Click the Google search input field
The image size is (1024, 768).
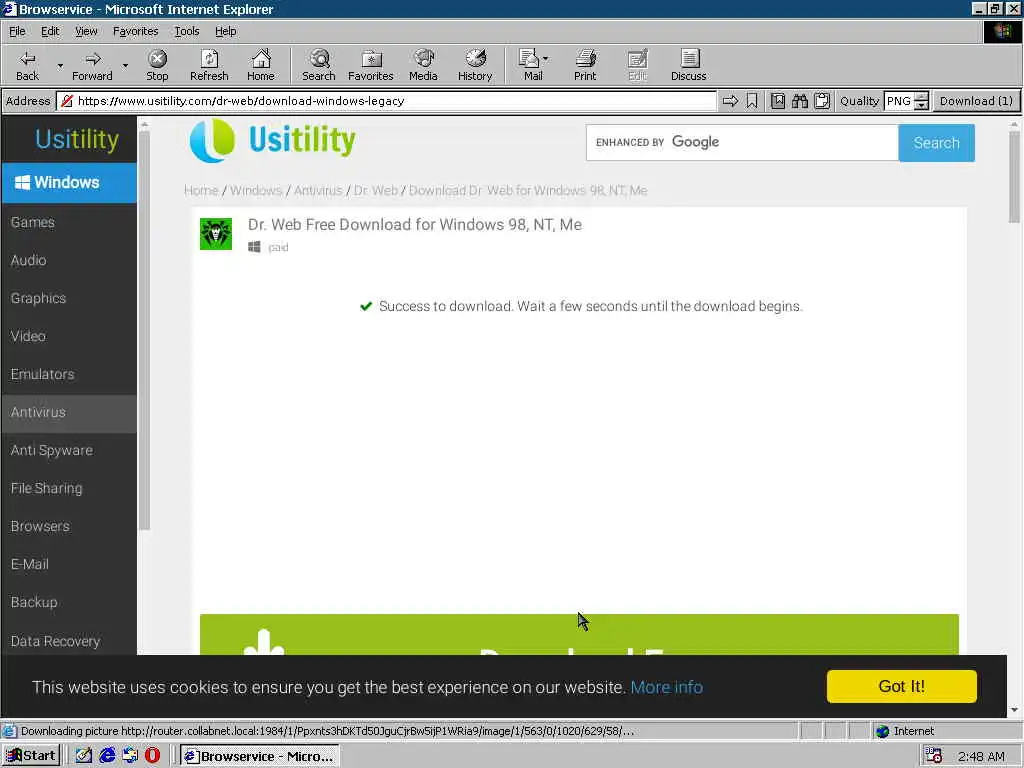tap(743, 142)
